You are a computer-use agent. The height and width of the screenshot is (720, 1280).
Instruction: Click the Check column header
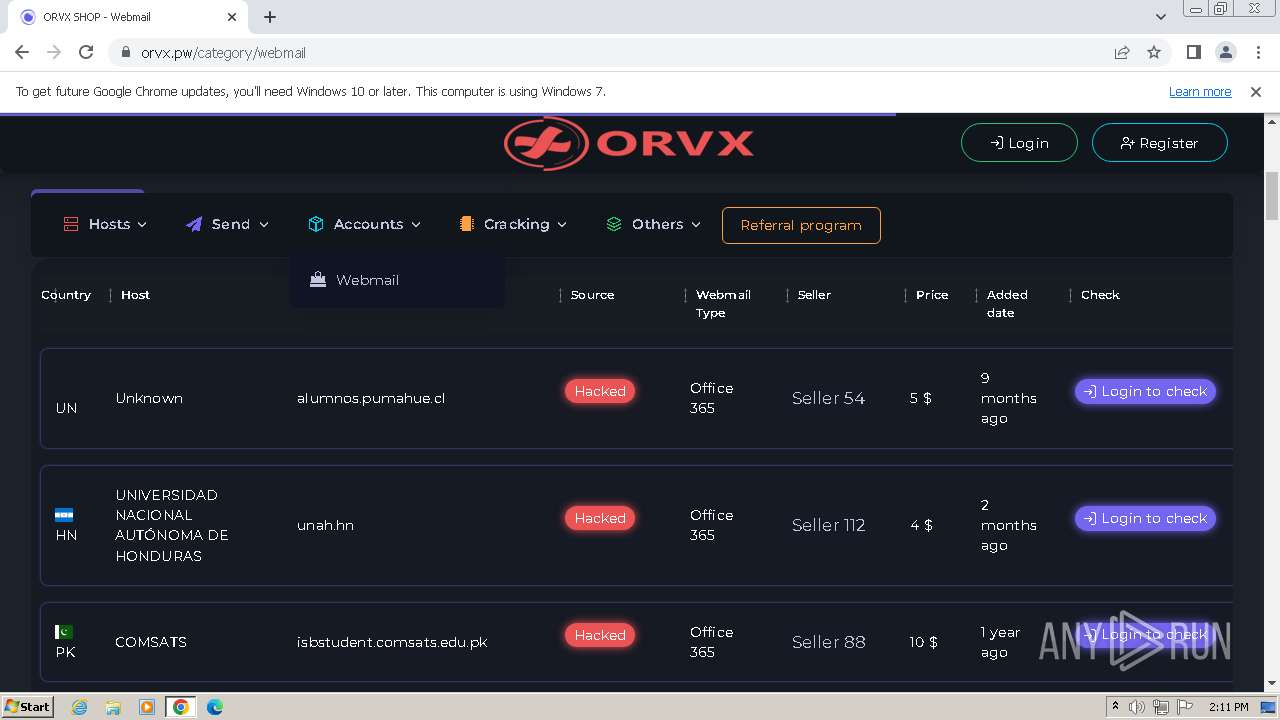click(1100, 295)
